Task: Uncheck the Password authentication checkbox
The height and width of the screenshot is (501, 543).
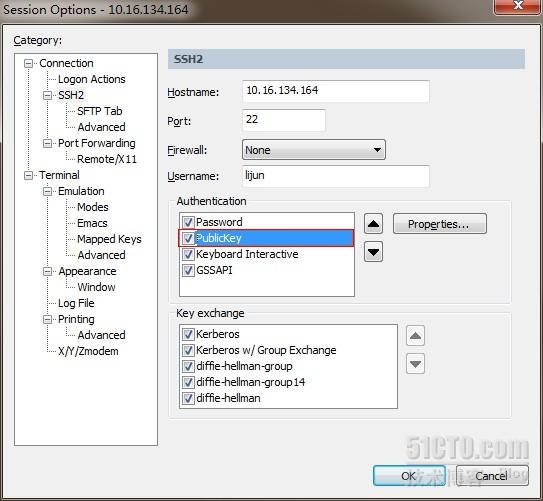Action: [x=188, y=222]
